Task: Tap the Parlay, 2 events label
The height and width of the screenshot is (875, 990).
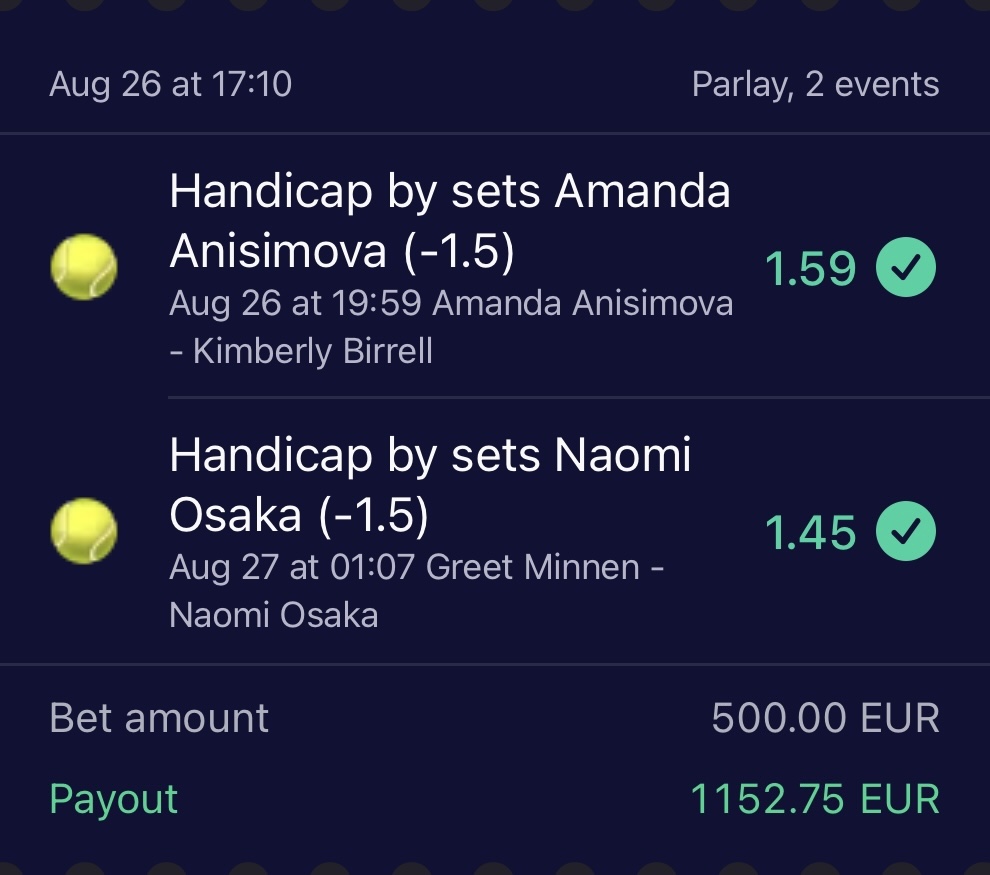Action: [x=815, y=84]
